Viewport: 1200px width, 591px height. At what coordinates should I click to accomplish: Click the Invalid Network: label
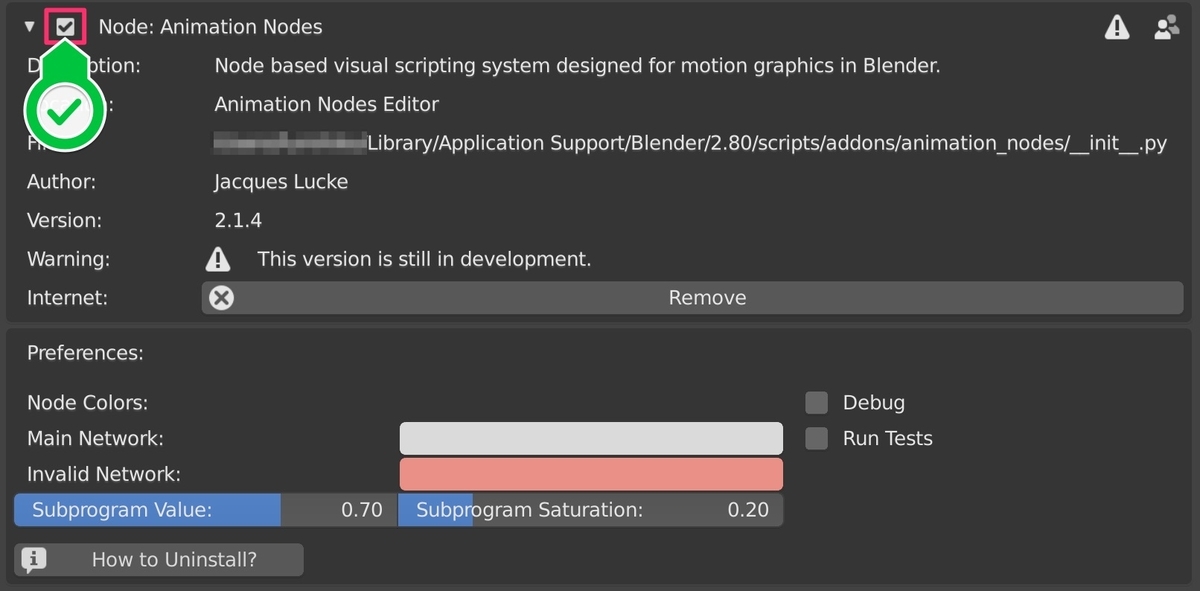(104, 474)
